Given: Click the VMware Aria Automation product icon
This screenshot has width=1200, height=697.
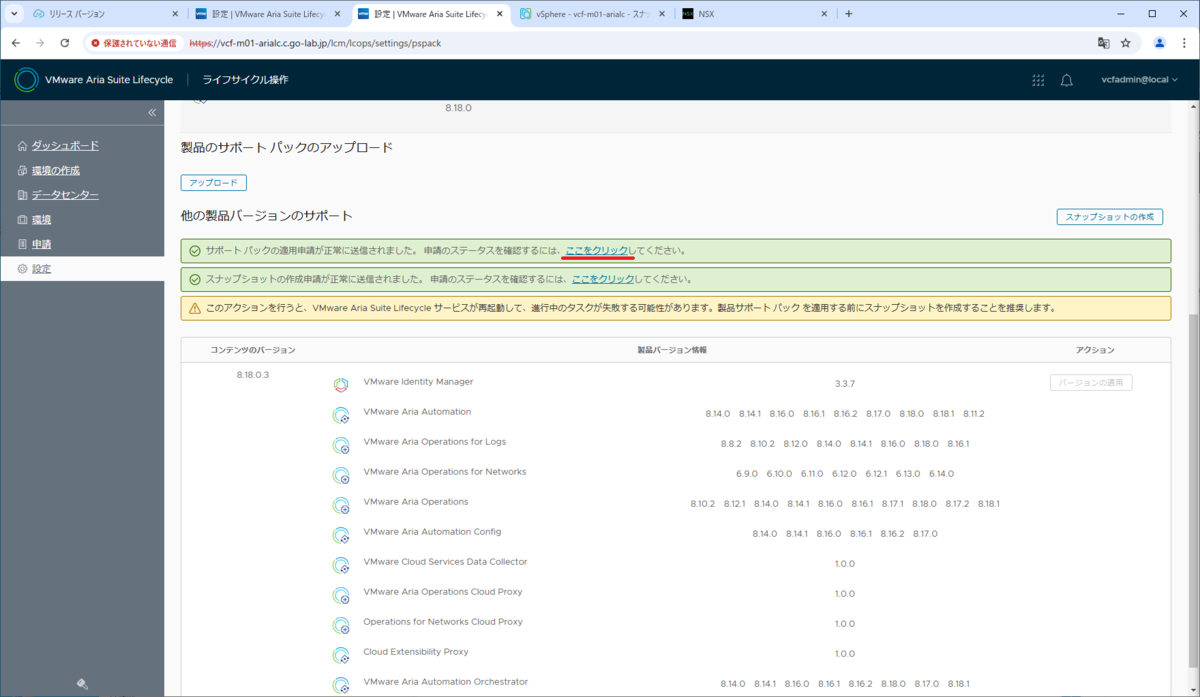Looking at the screenshot, I should pos(341,415).
